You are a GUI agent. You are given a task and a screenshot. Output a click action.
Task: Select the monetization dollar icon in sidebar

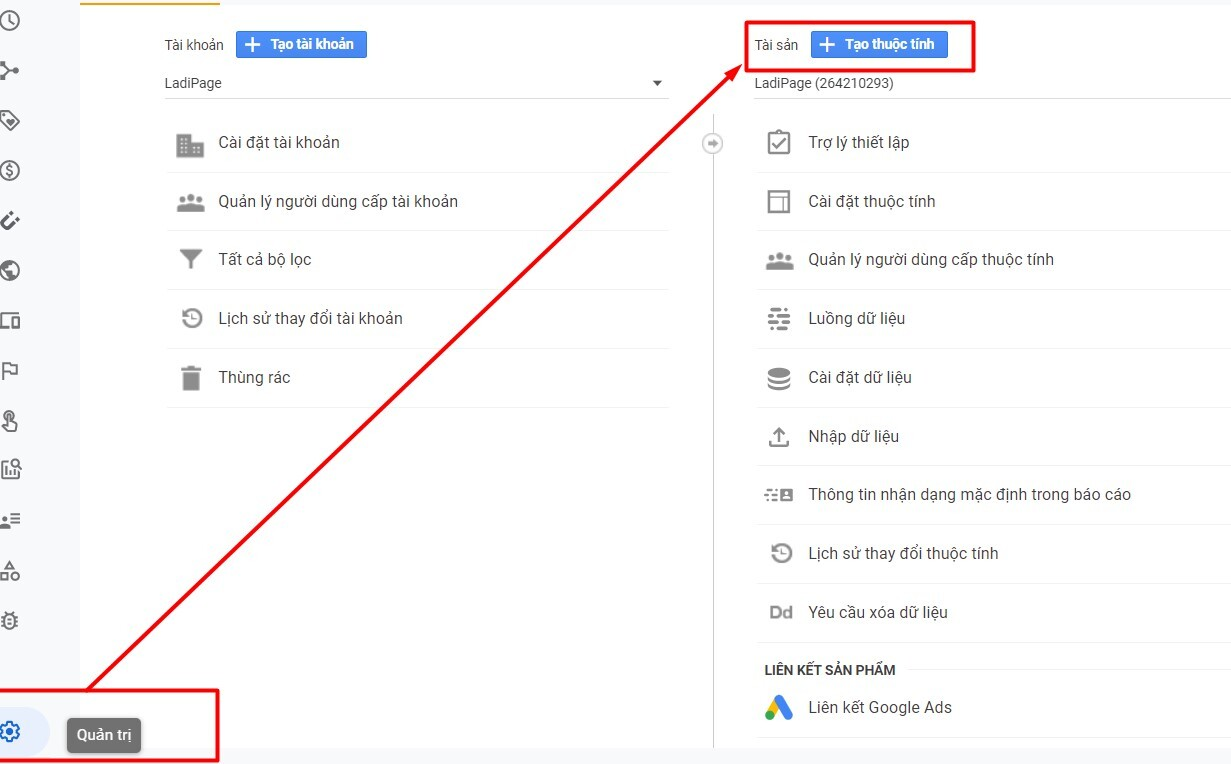coord(10,171)
